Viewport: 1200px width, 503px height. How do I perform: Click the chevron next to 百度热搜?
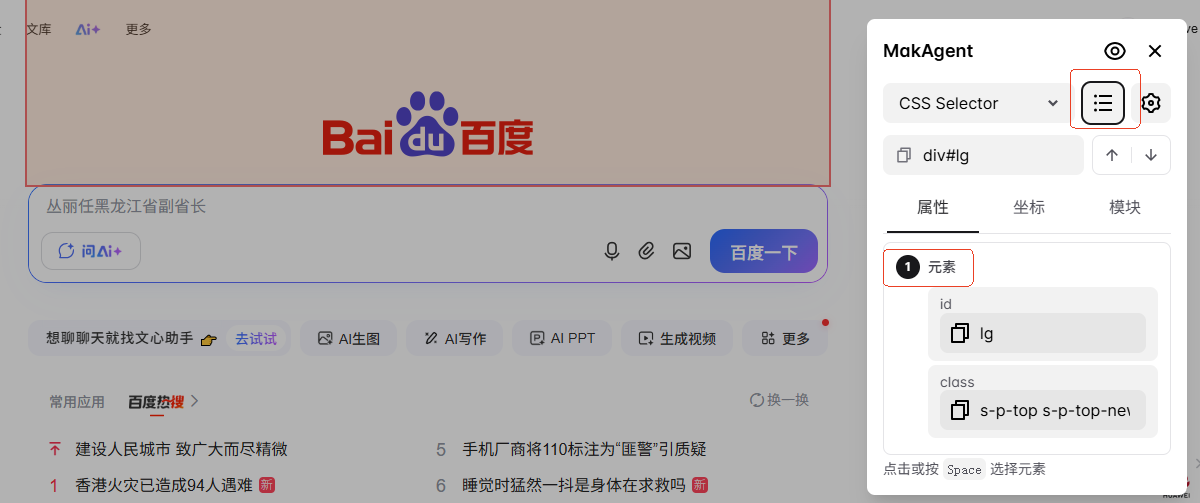click(195, 402)
